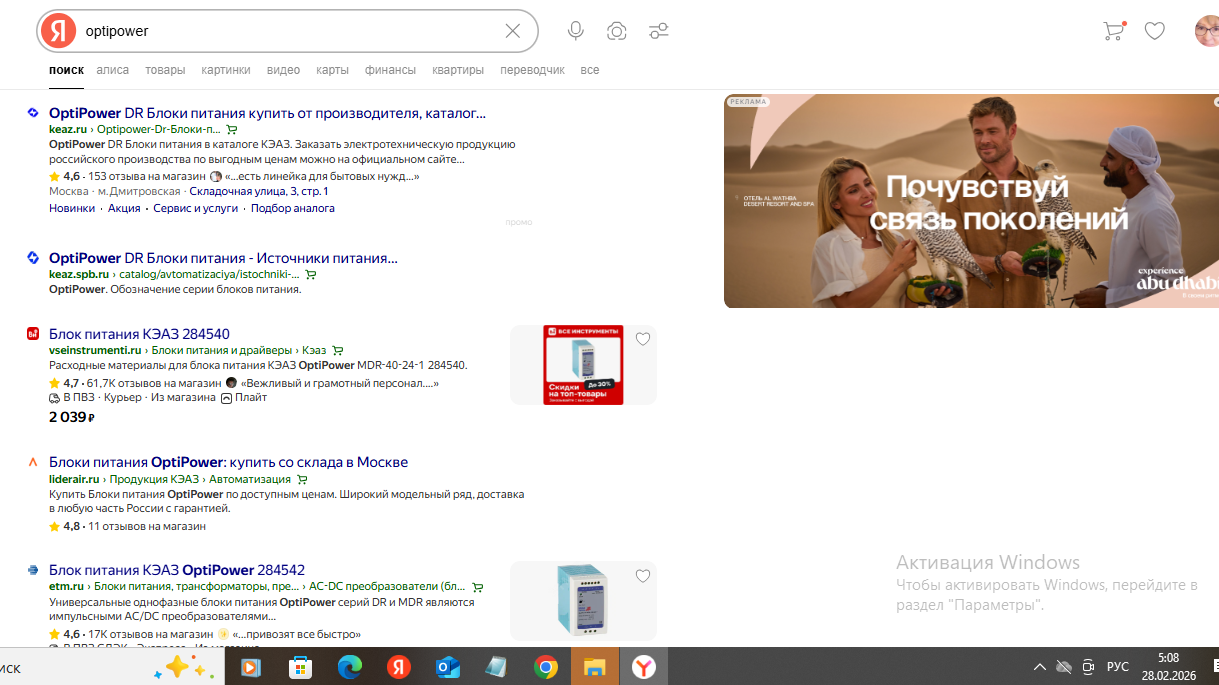Clear the search query with X icon
Image resolution: width=1219 pixels, height=685 pixels.
click(x=513, y=31)
